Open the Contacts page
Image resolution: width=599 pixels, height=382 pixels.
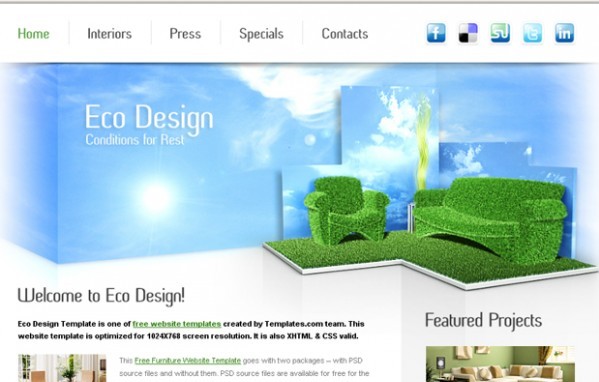click(345, 34)
